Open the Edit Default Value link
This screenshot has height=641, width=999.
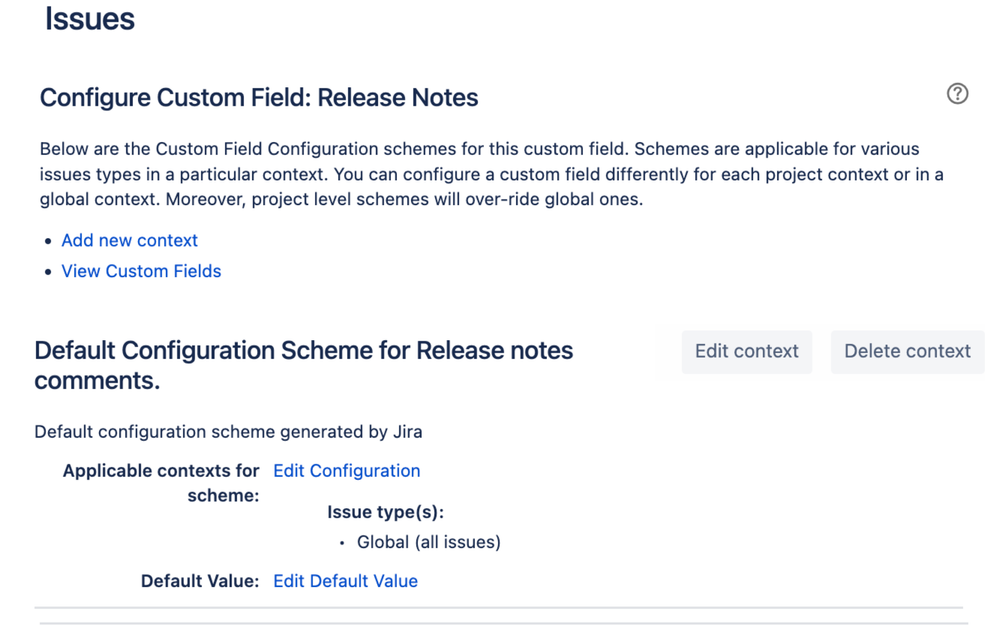coord(345,580)
